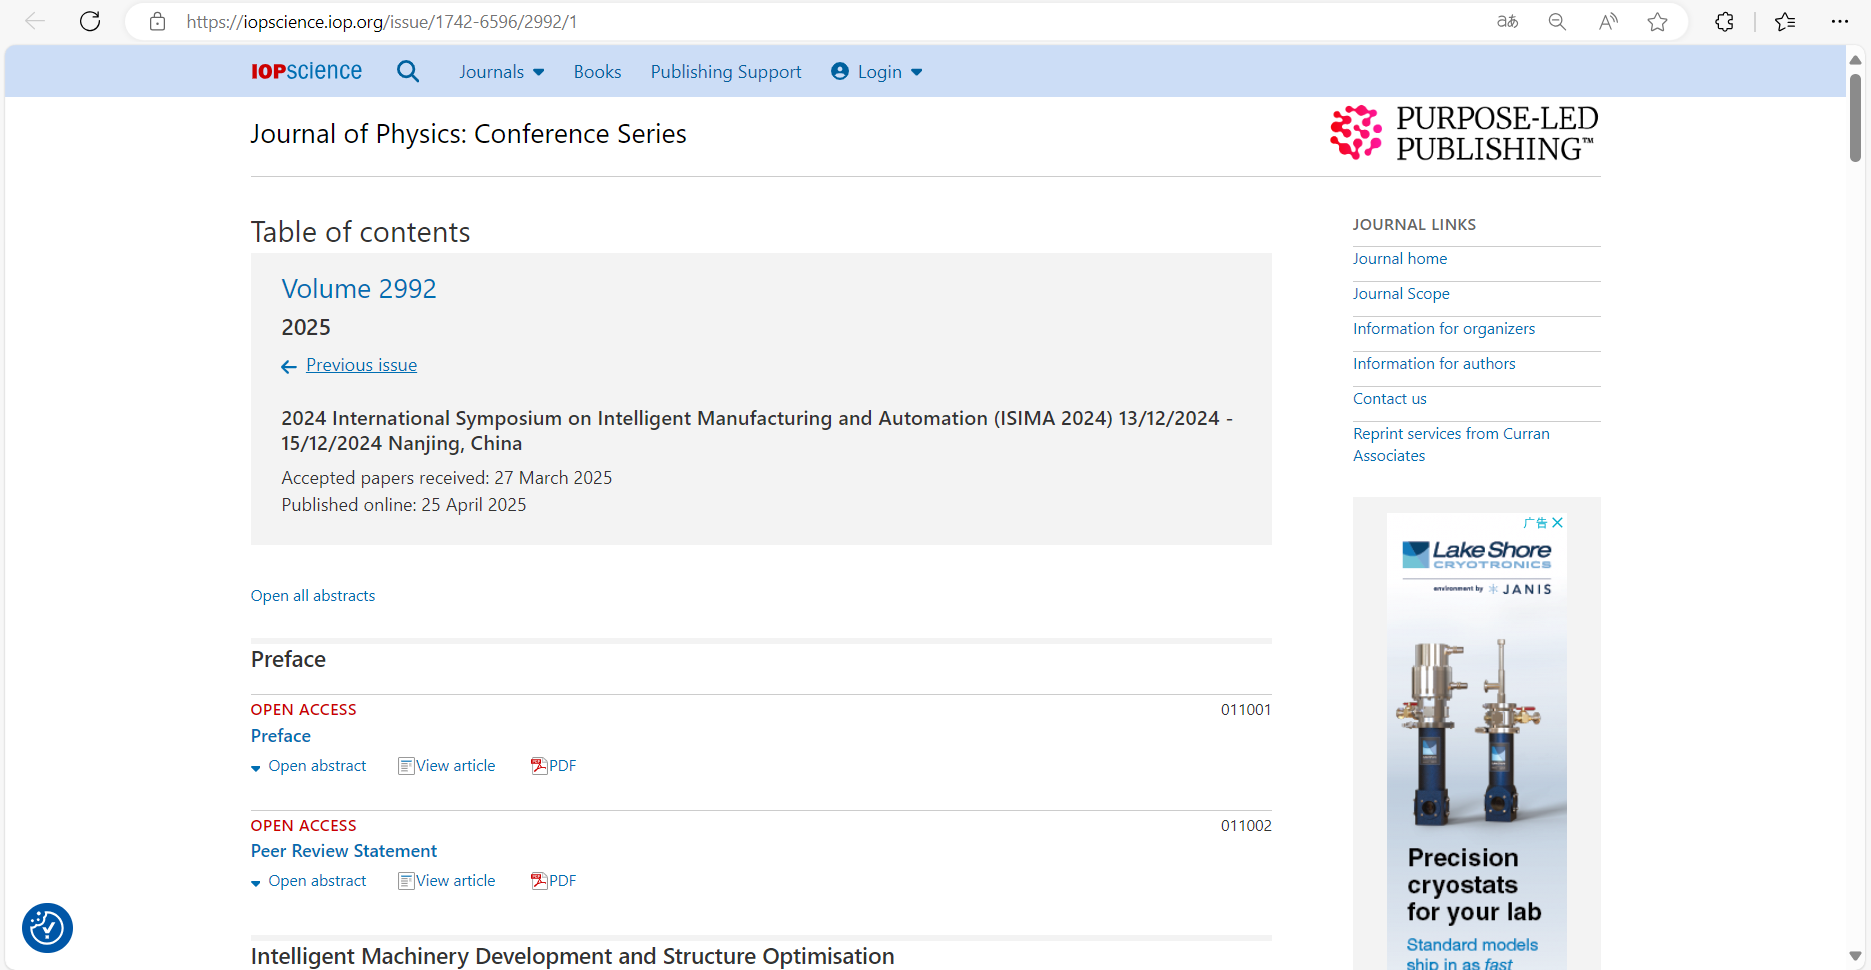Click article number 011002
The image size is (1871, 970).
click(x=1246, y=826)
